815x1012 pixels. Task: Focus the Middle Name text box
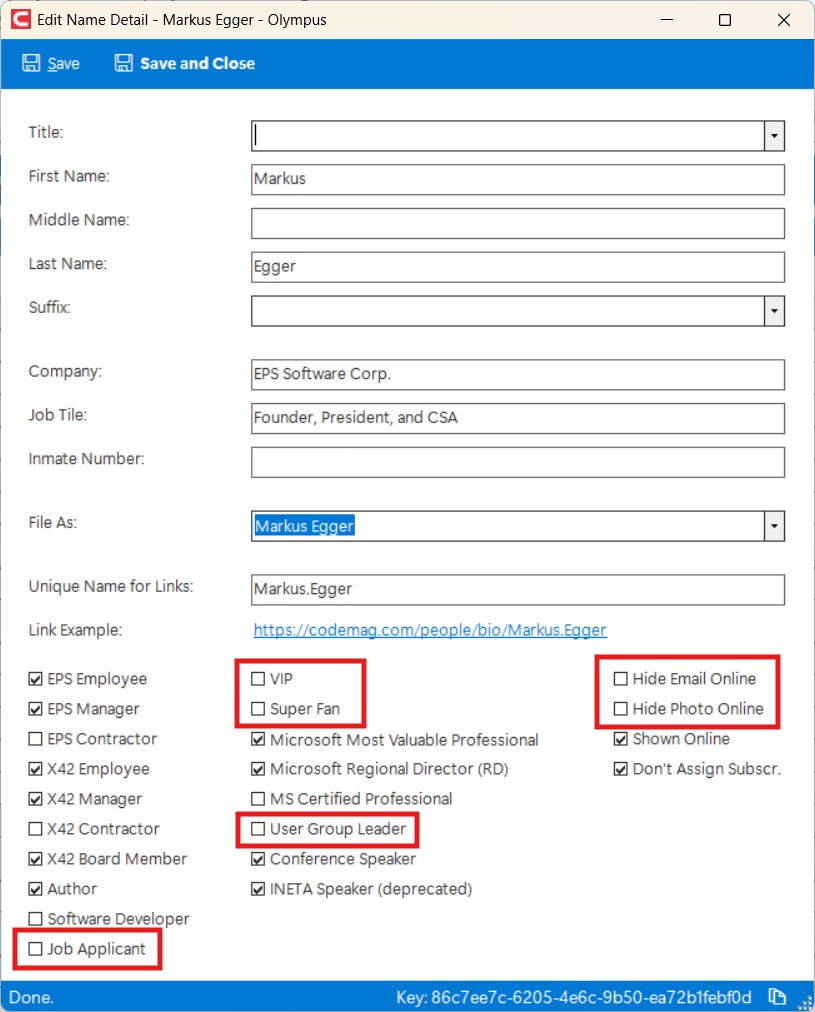[x=518, y=223]
